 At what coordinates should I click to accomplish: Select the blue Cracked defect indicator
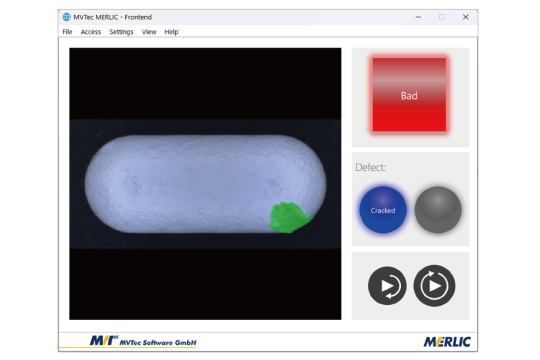(383, 210)
